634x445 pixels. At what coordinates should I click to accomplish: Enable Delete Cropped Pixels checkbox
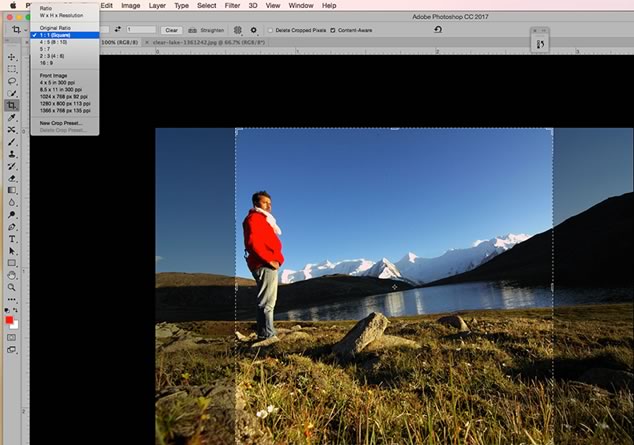[271, 30]
